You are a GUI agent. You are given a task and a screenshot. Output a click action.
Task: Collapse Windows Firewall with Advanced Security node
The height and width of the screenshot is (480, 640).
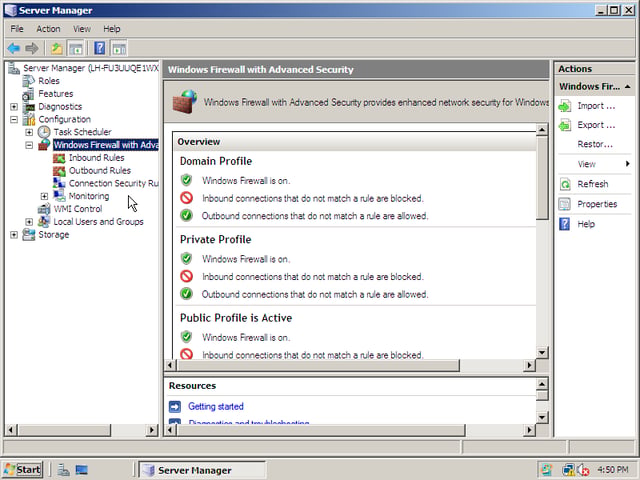tap(29, 145)
